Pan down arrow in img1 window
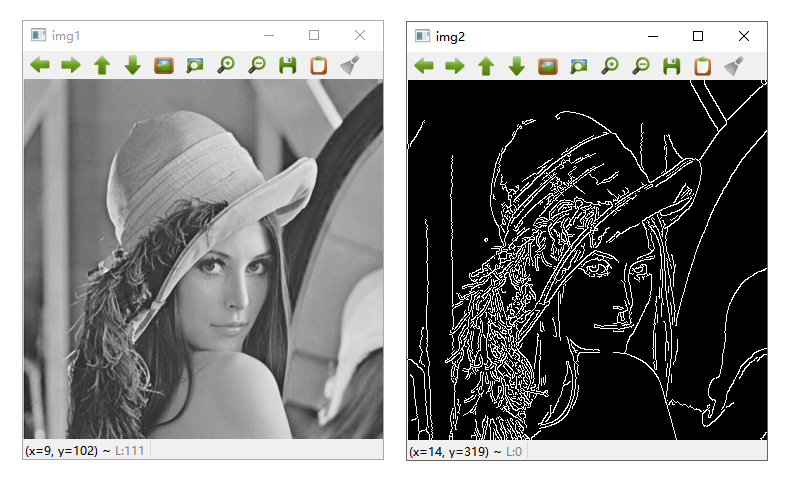788x482 pixels. point(133,65)
